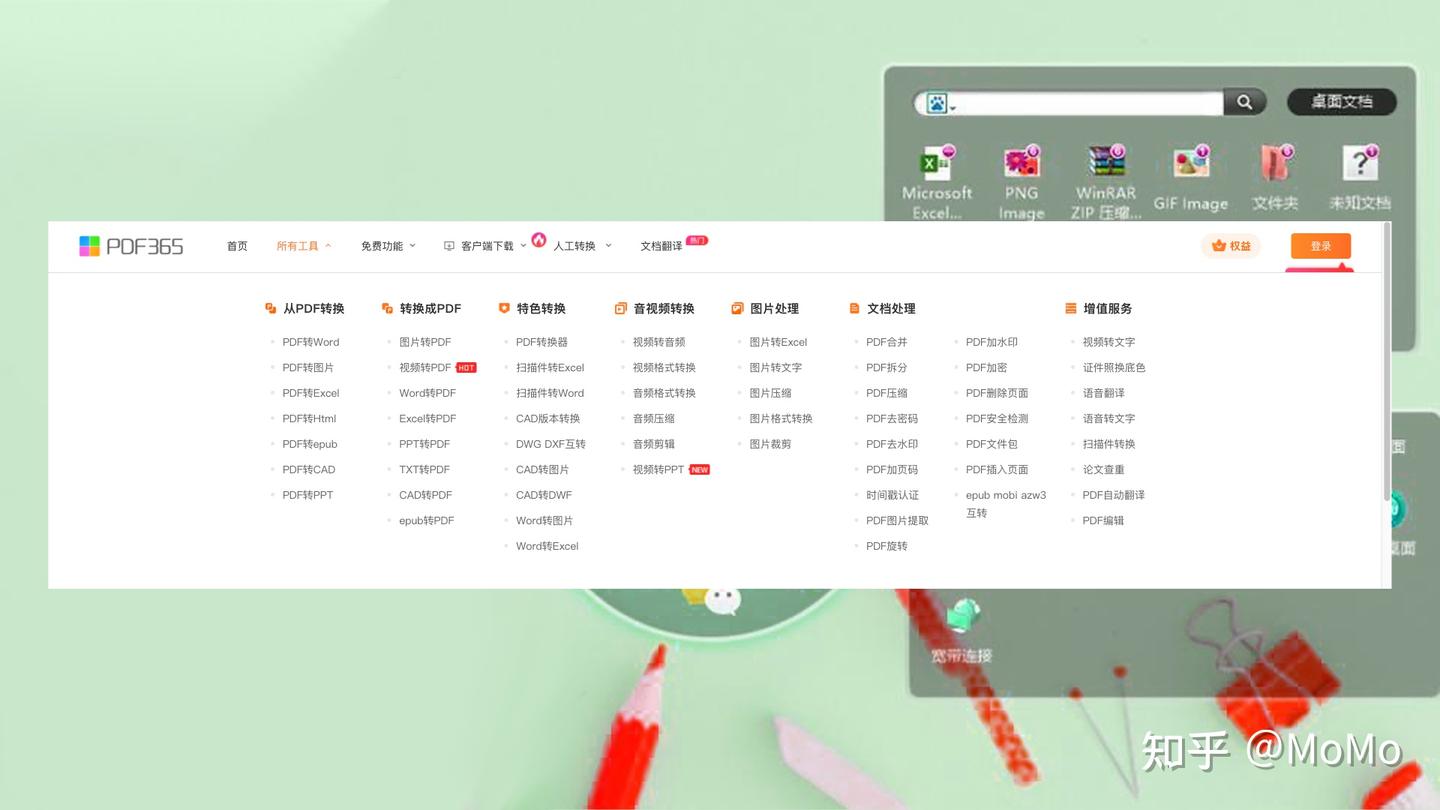Select the PDF加水印 link
The height and width of the screenshot is (810, 1440).
point(992,342)
